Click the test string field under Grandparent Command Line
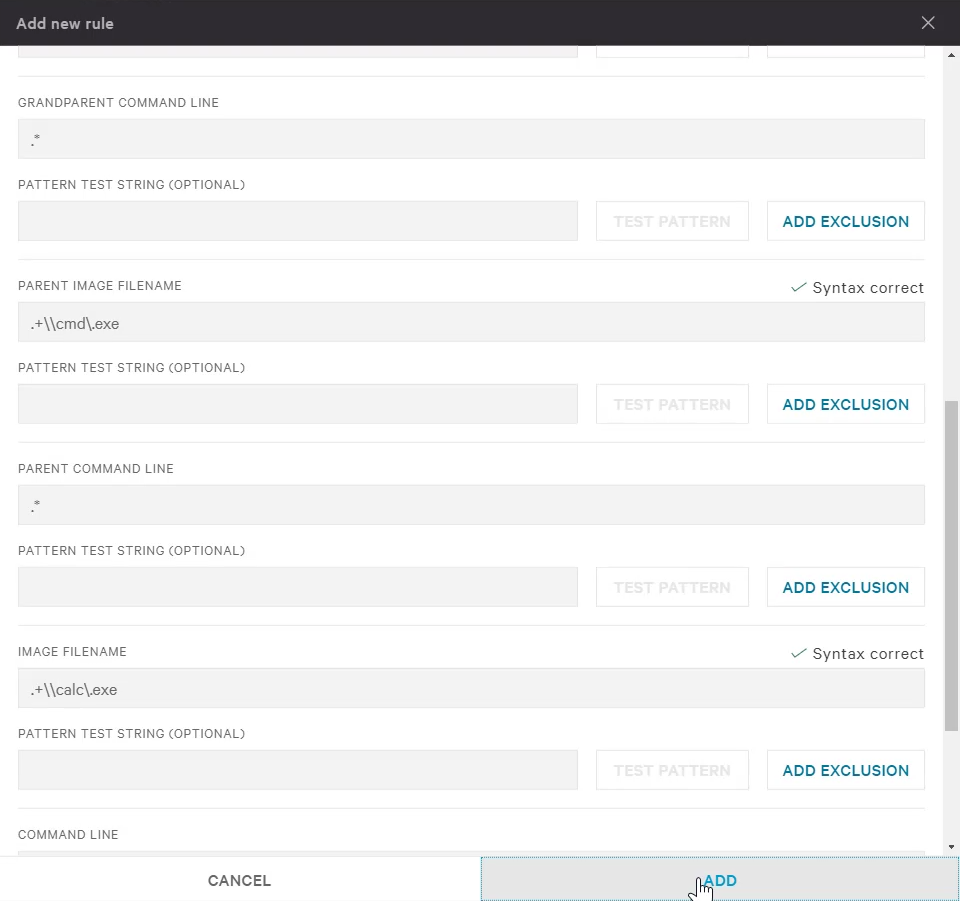The image size is (960, 901). click(x=298, y=221)
